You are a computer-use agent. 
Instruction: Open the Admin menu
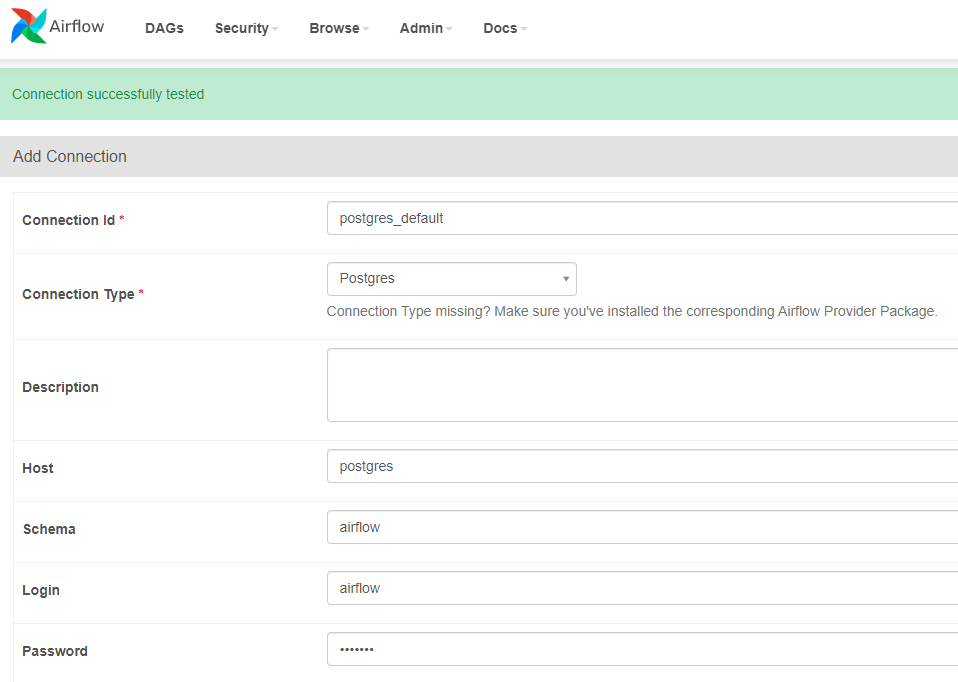[426, 28]
